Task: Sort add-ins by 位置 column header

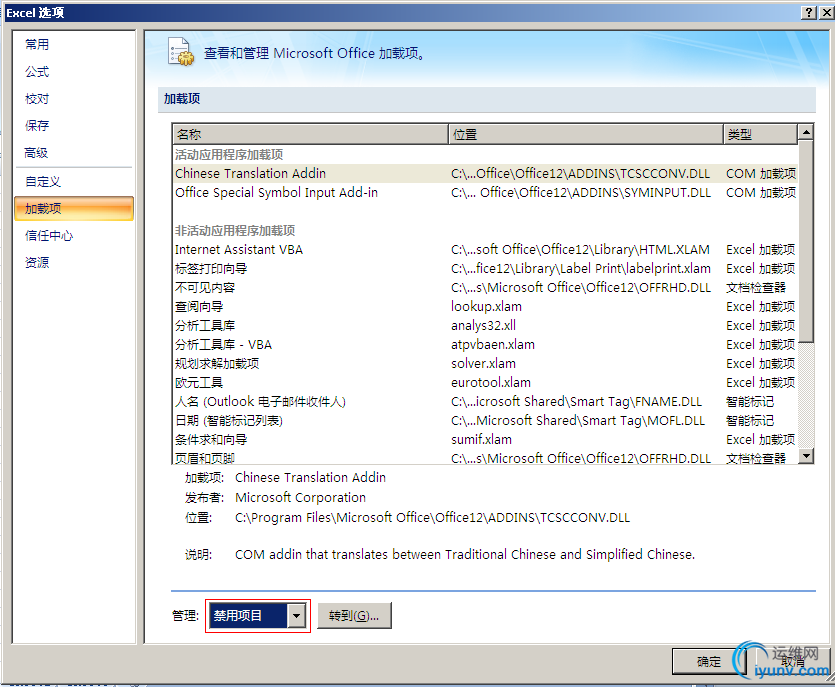Action: [x=586, y=134]
